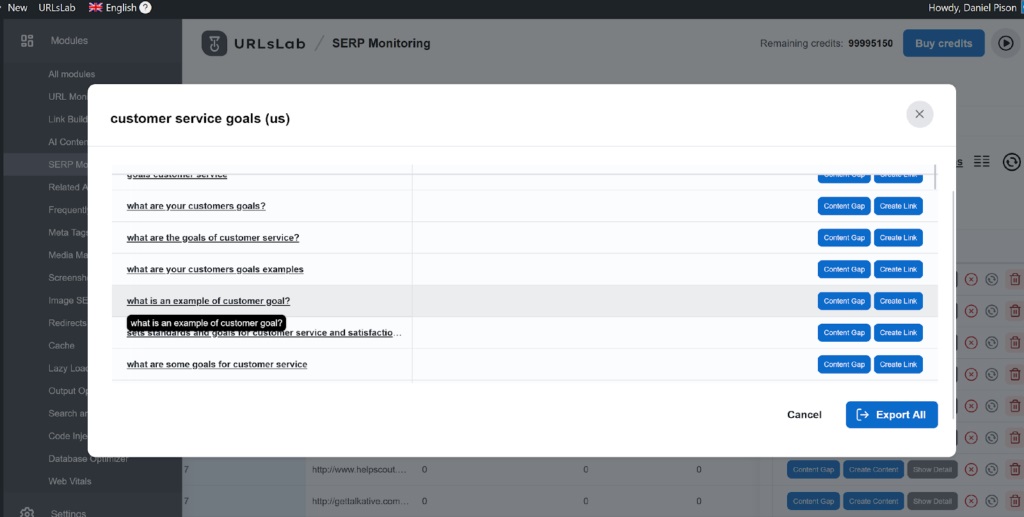
Task: Create Link for 'what are your customers goals?'
Action: pos(898,206)
